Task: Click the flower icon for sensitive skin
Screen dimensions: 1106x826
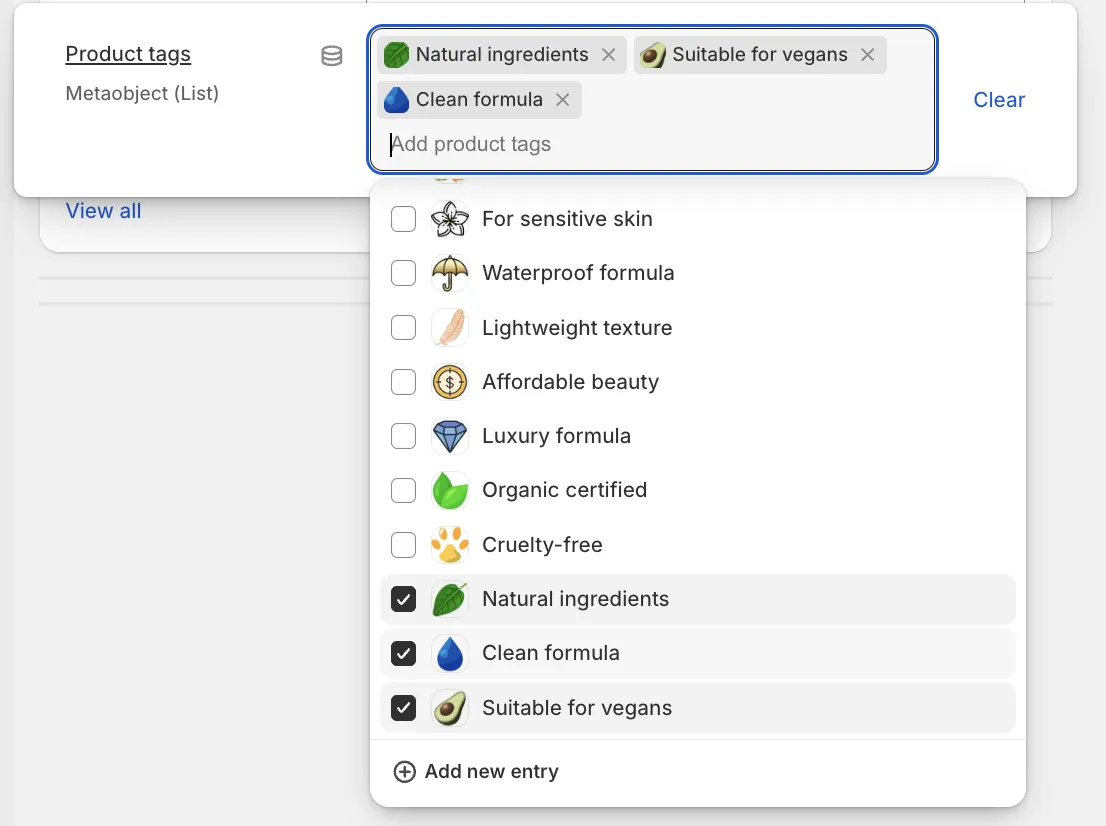Action: coord(449,219)
